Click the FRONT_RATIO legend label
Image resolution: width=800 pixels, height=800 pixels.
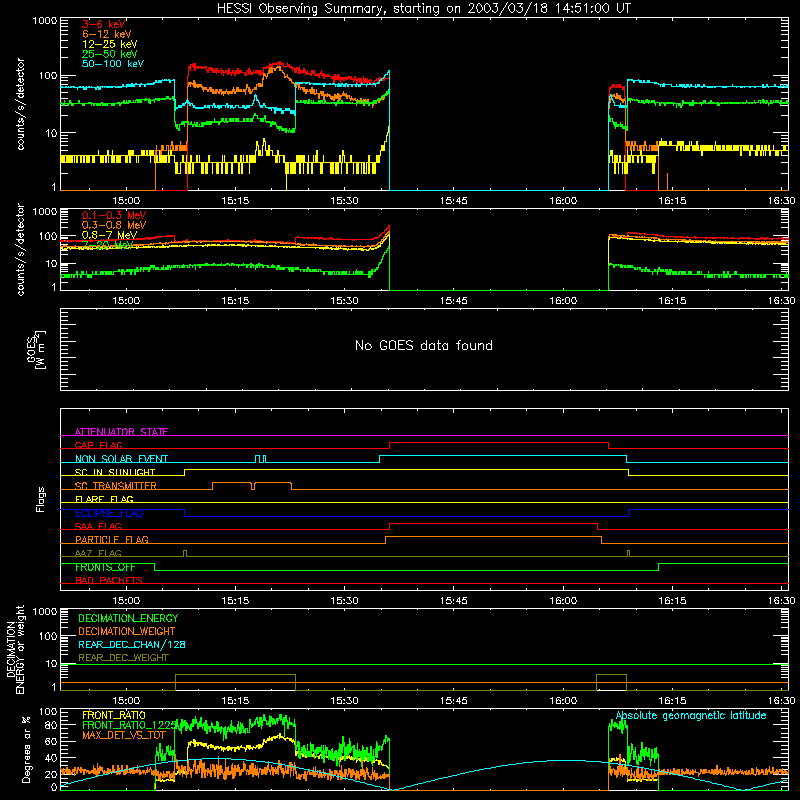[x=114, y=715]
